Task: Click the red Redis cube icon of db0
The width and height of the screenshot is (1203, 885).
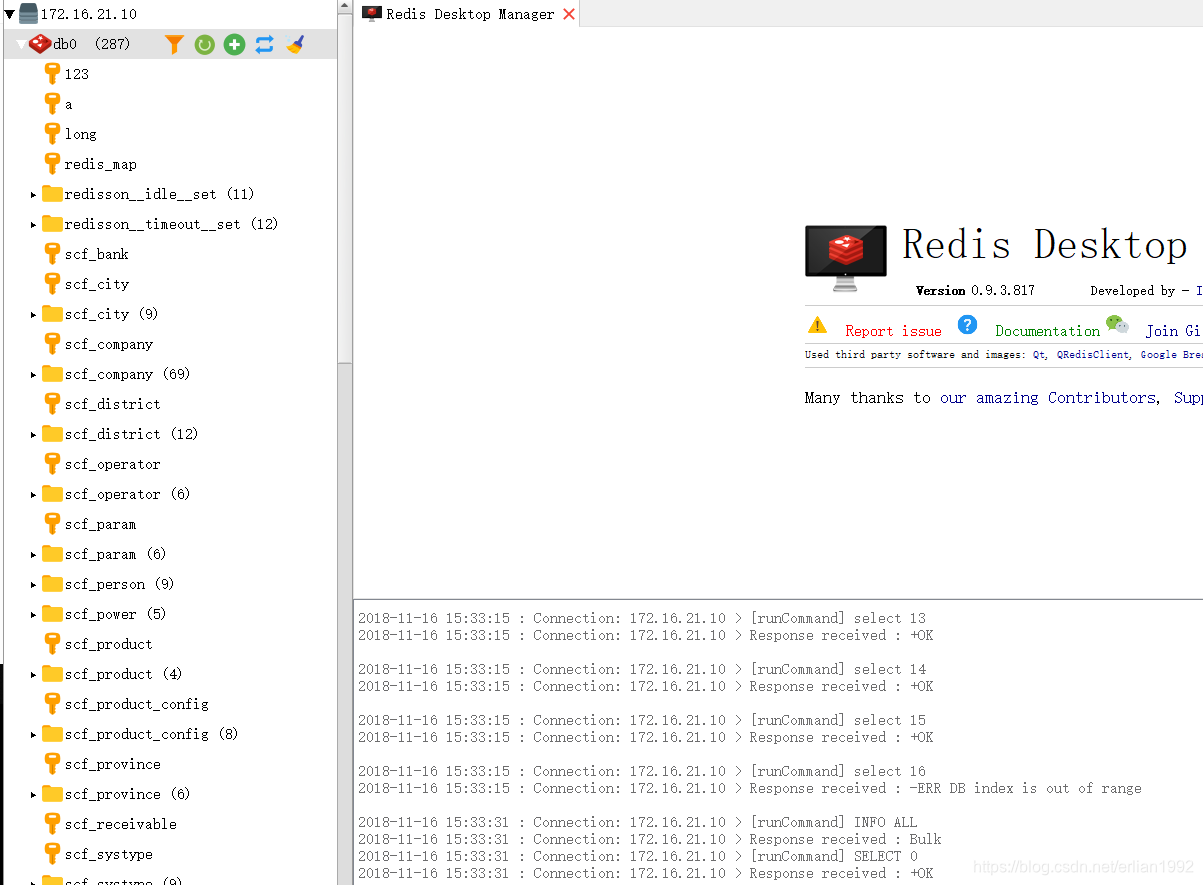Action: coord(40,44)
